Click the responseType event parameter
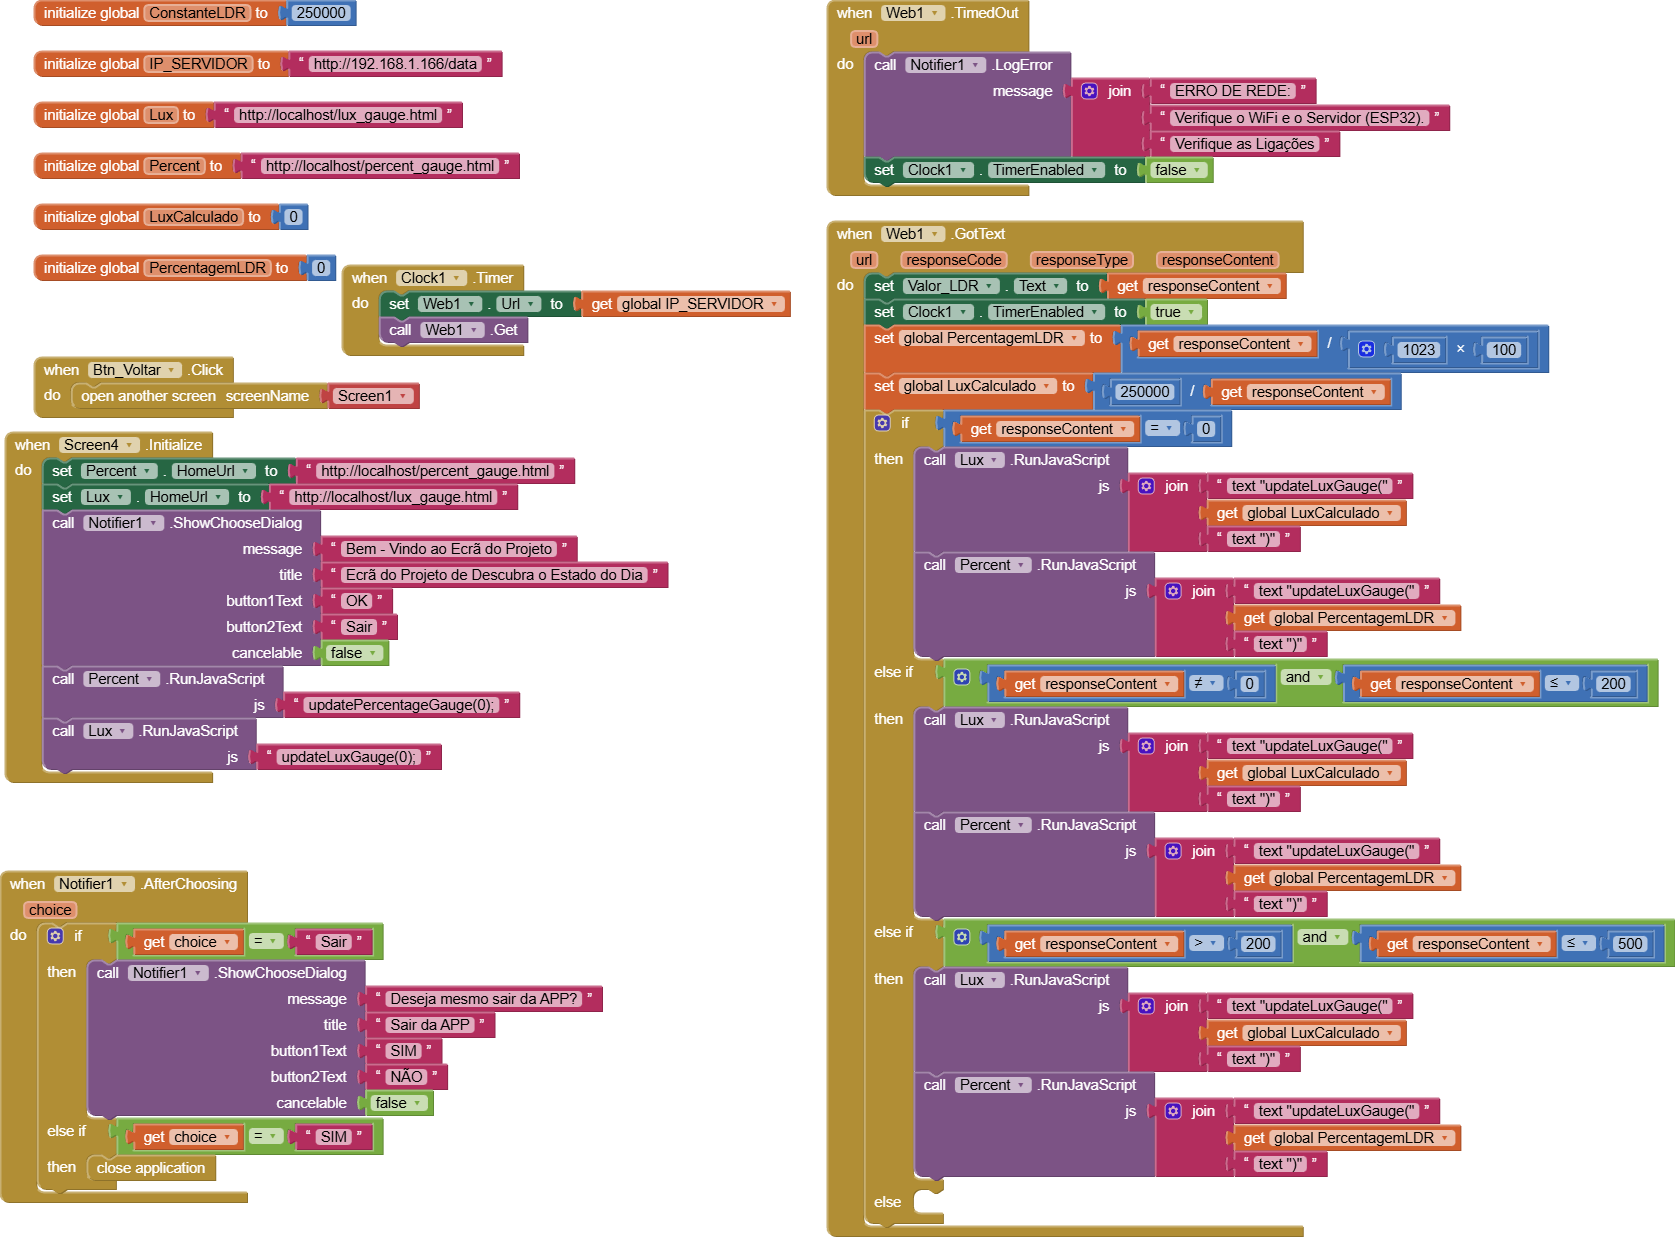The width and height of the screenshot is (1675, 1237). coord(1081,260)
